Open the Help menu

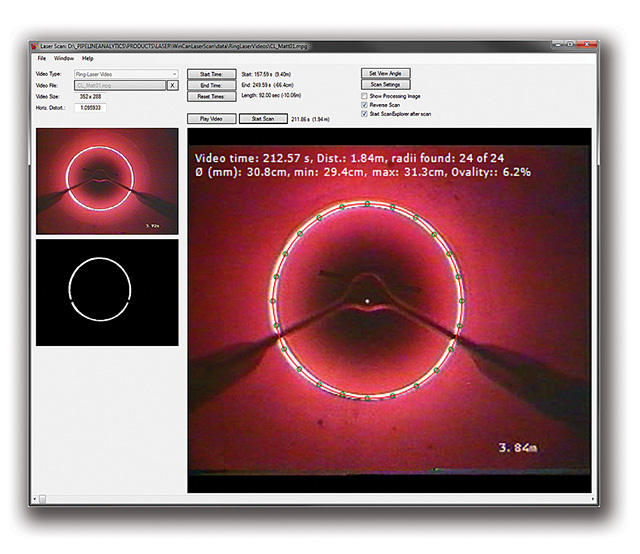(x=88, y=59)
